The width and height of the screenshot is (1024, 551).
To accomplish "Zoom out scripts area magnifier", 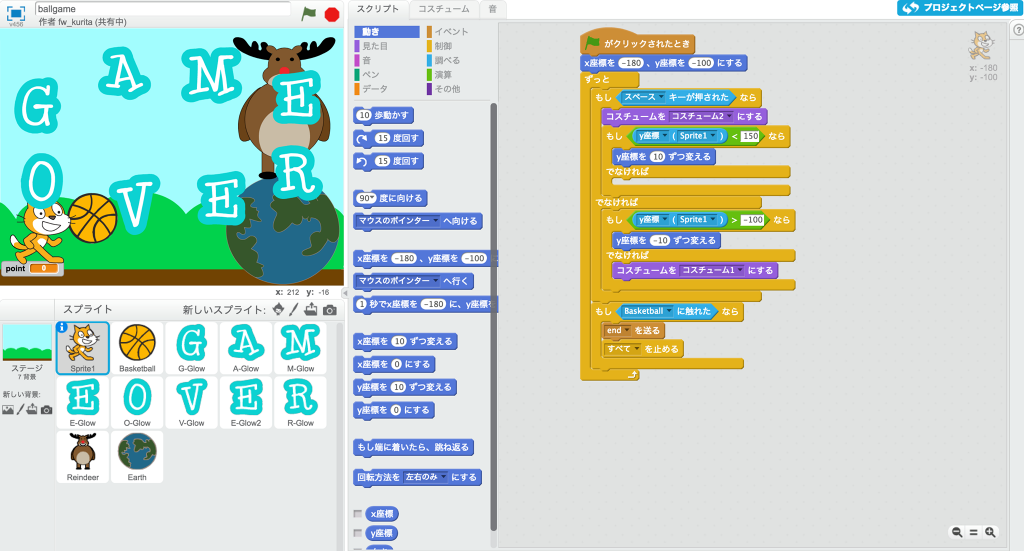I will [x=957, y=532].
